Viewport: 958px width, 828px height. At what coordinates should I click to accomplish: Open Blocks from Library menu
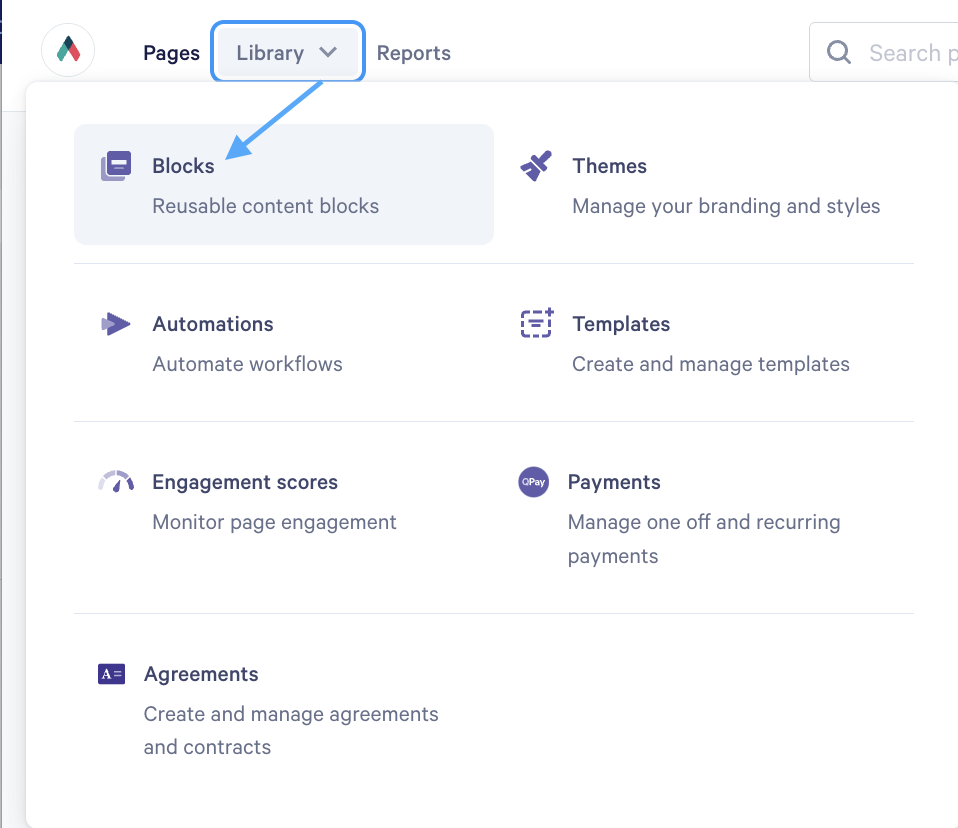(x=284, y=185)
